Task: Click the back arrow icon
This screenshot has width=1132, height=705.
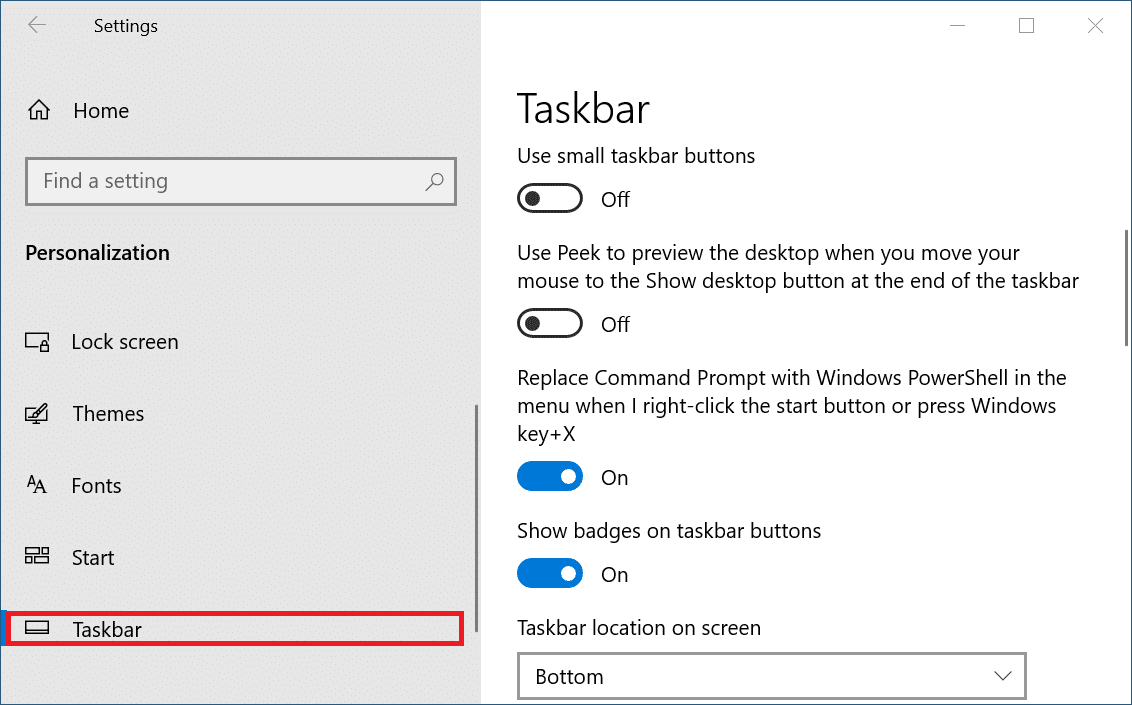Action: (x=37, y=26)
